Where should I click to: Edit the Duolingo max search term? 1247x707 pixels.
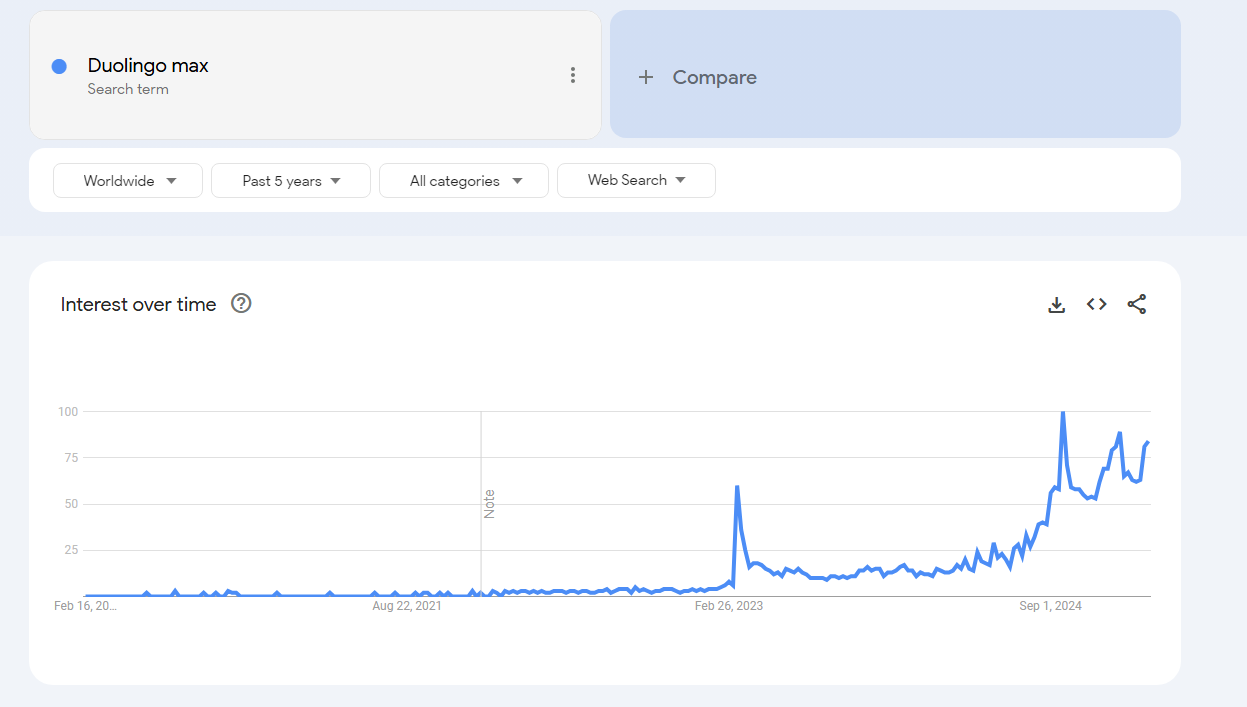tap(148, 66)
